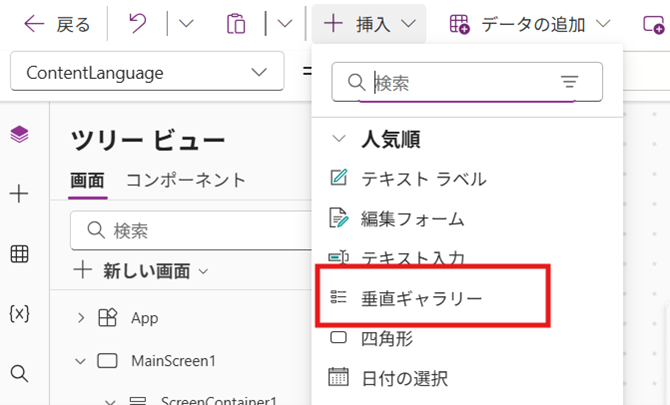Click the 戻る back button
This screenshot has width=670, height=405.
(57, 23)
